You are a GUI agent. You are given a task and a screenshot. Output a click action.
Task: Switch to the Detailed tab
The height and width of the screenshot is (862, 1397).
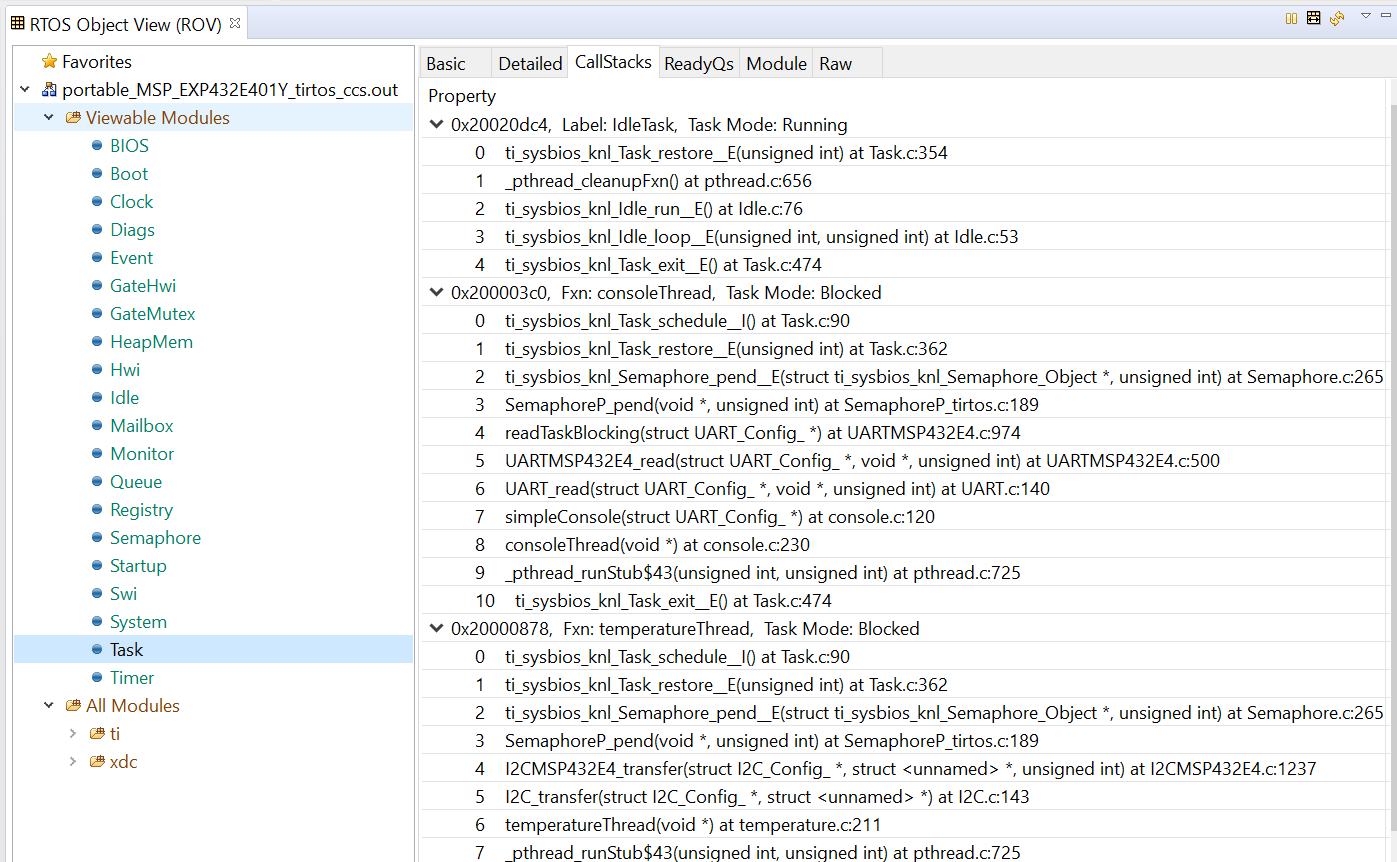(530, 63)
